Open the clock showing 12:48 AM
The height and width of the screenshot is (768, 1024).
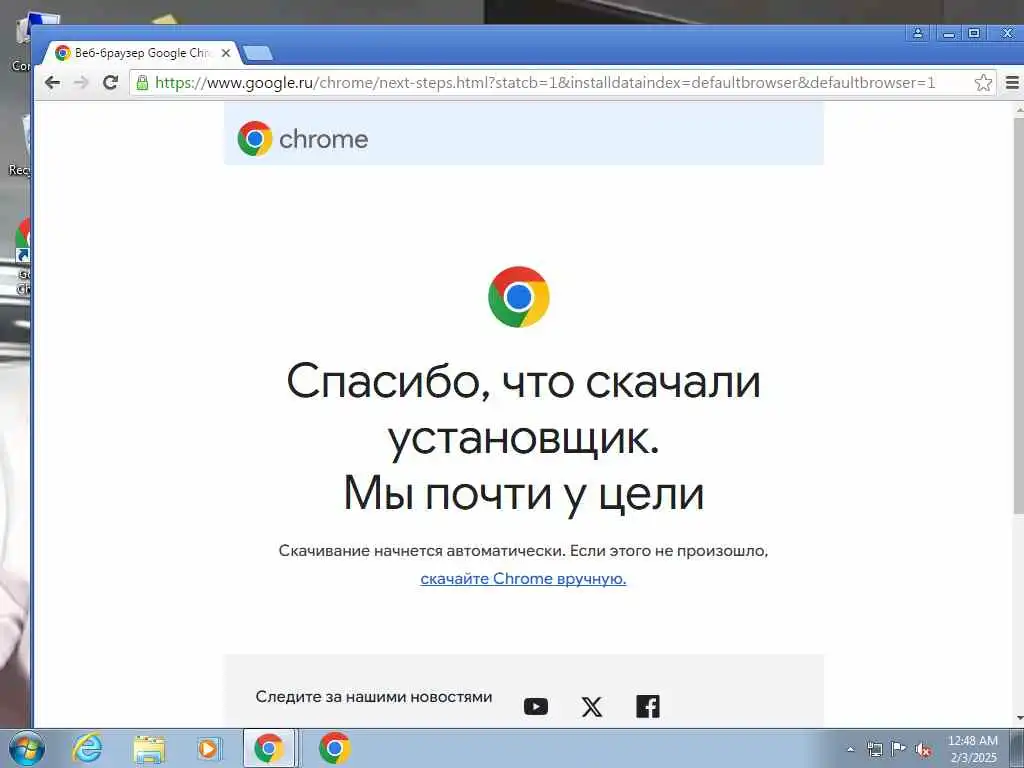pyautogui.click(x=973, y=748)
